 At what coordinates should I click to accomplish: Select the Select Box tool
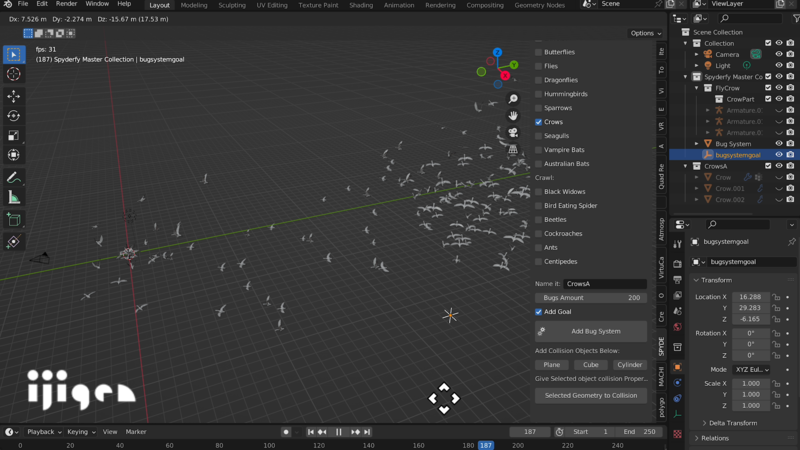coord(14,54)
